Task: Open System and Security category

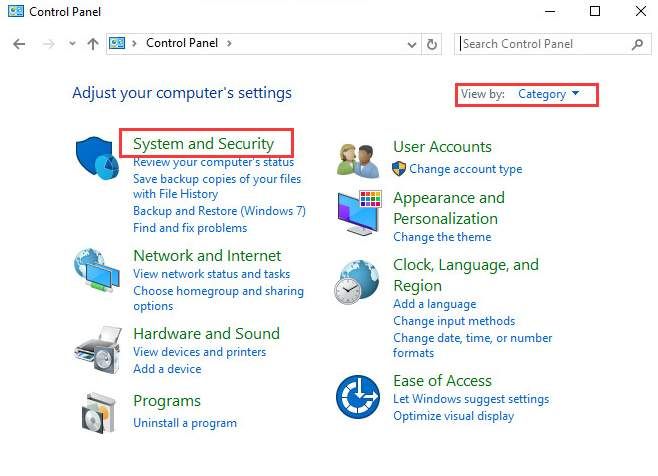Action: click(203, 143)
